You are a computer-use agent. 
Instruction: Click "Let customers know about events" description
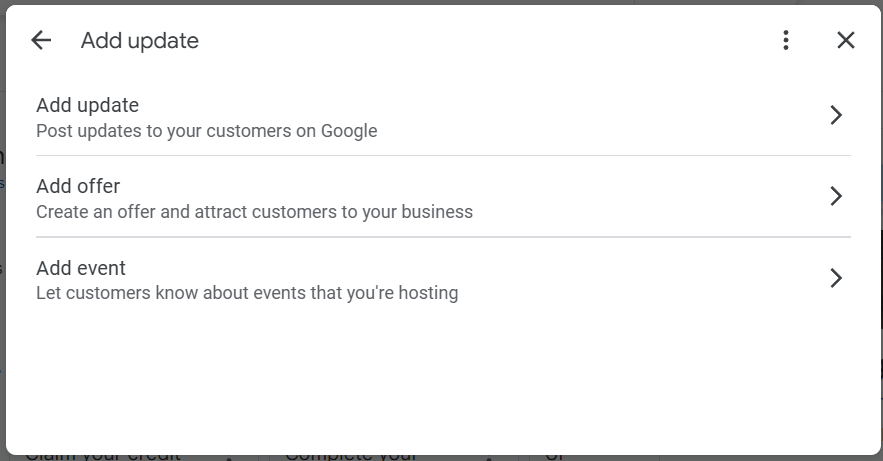point(247,293)
